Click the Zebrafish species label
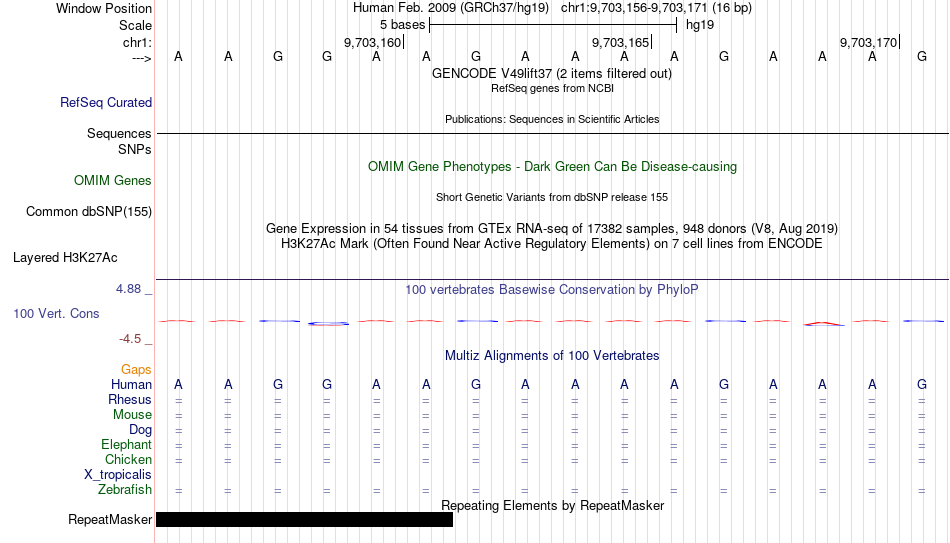Screen dimensions: 950x543 tap(125, 490)
